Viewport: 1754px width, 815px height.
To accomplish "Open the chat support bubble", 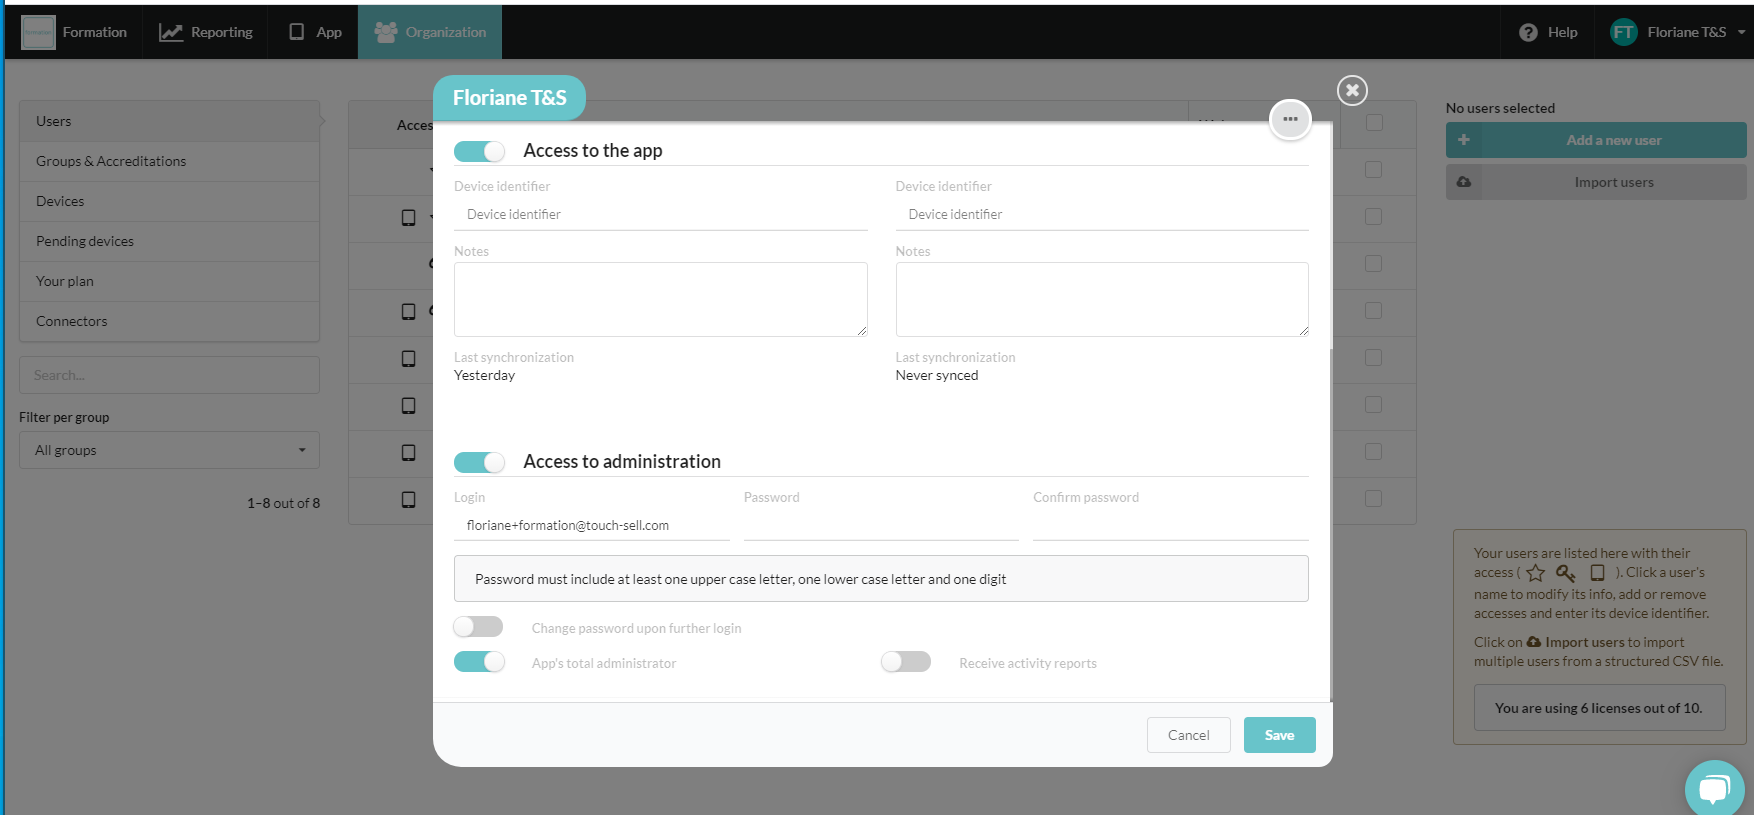I will 1714,789.
